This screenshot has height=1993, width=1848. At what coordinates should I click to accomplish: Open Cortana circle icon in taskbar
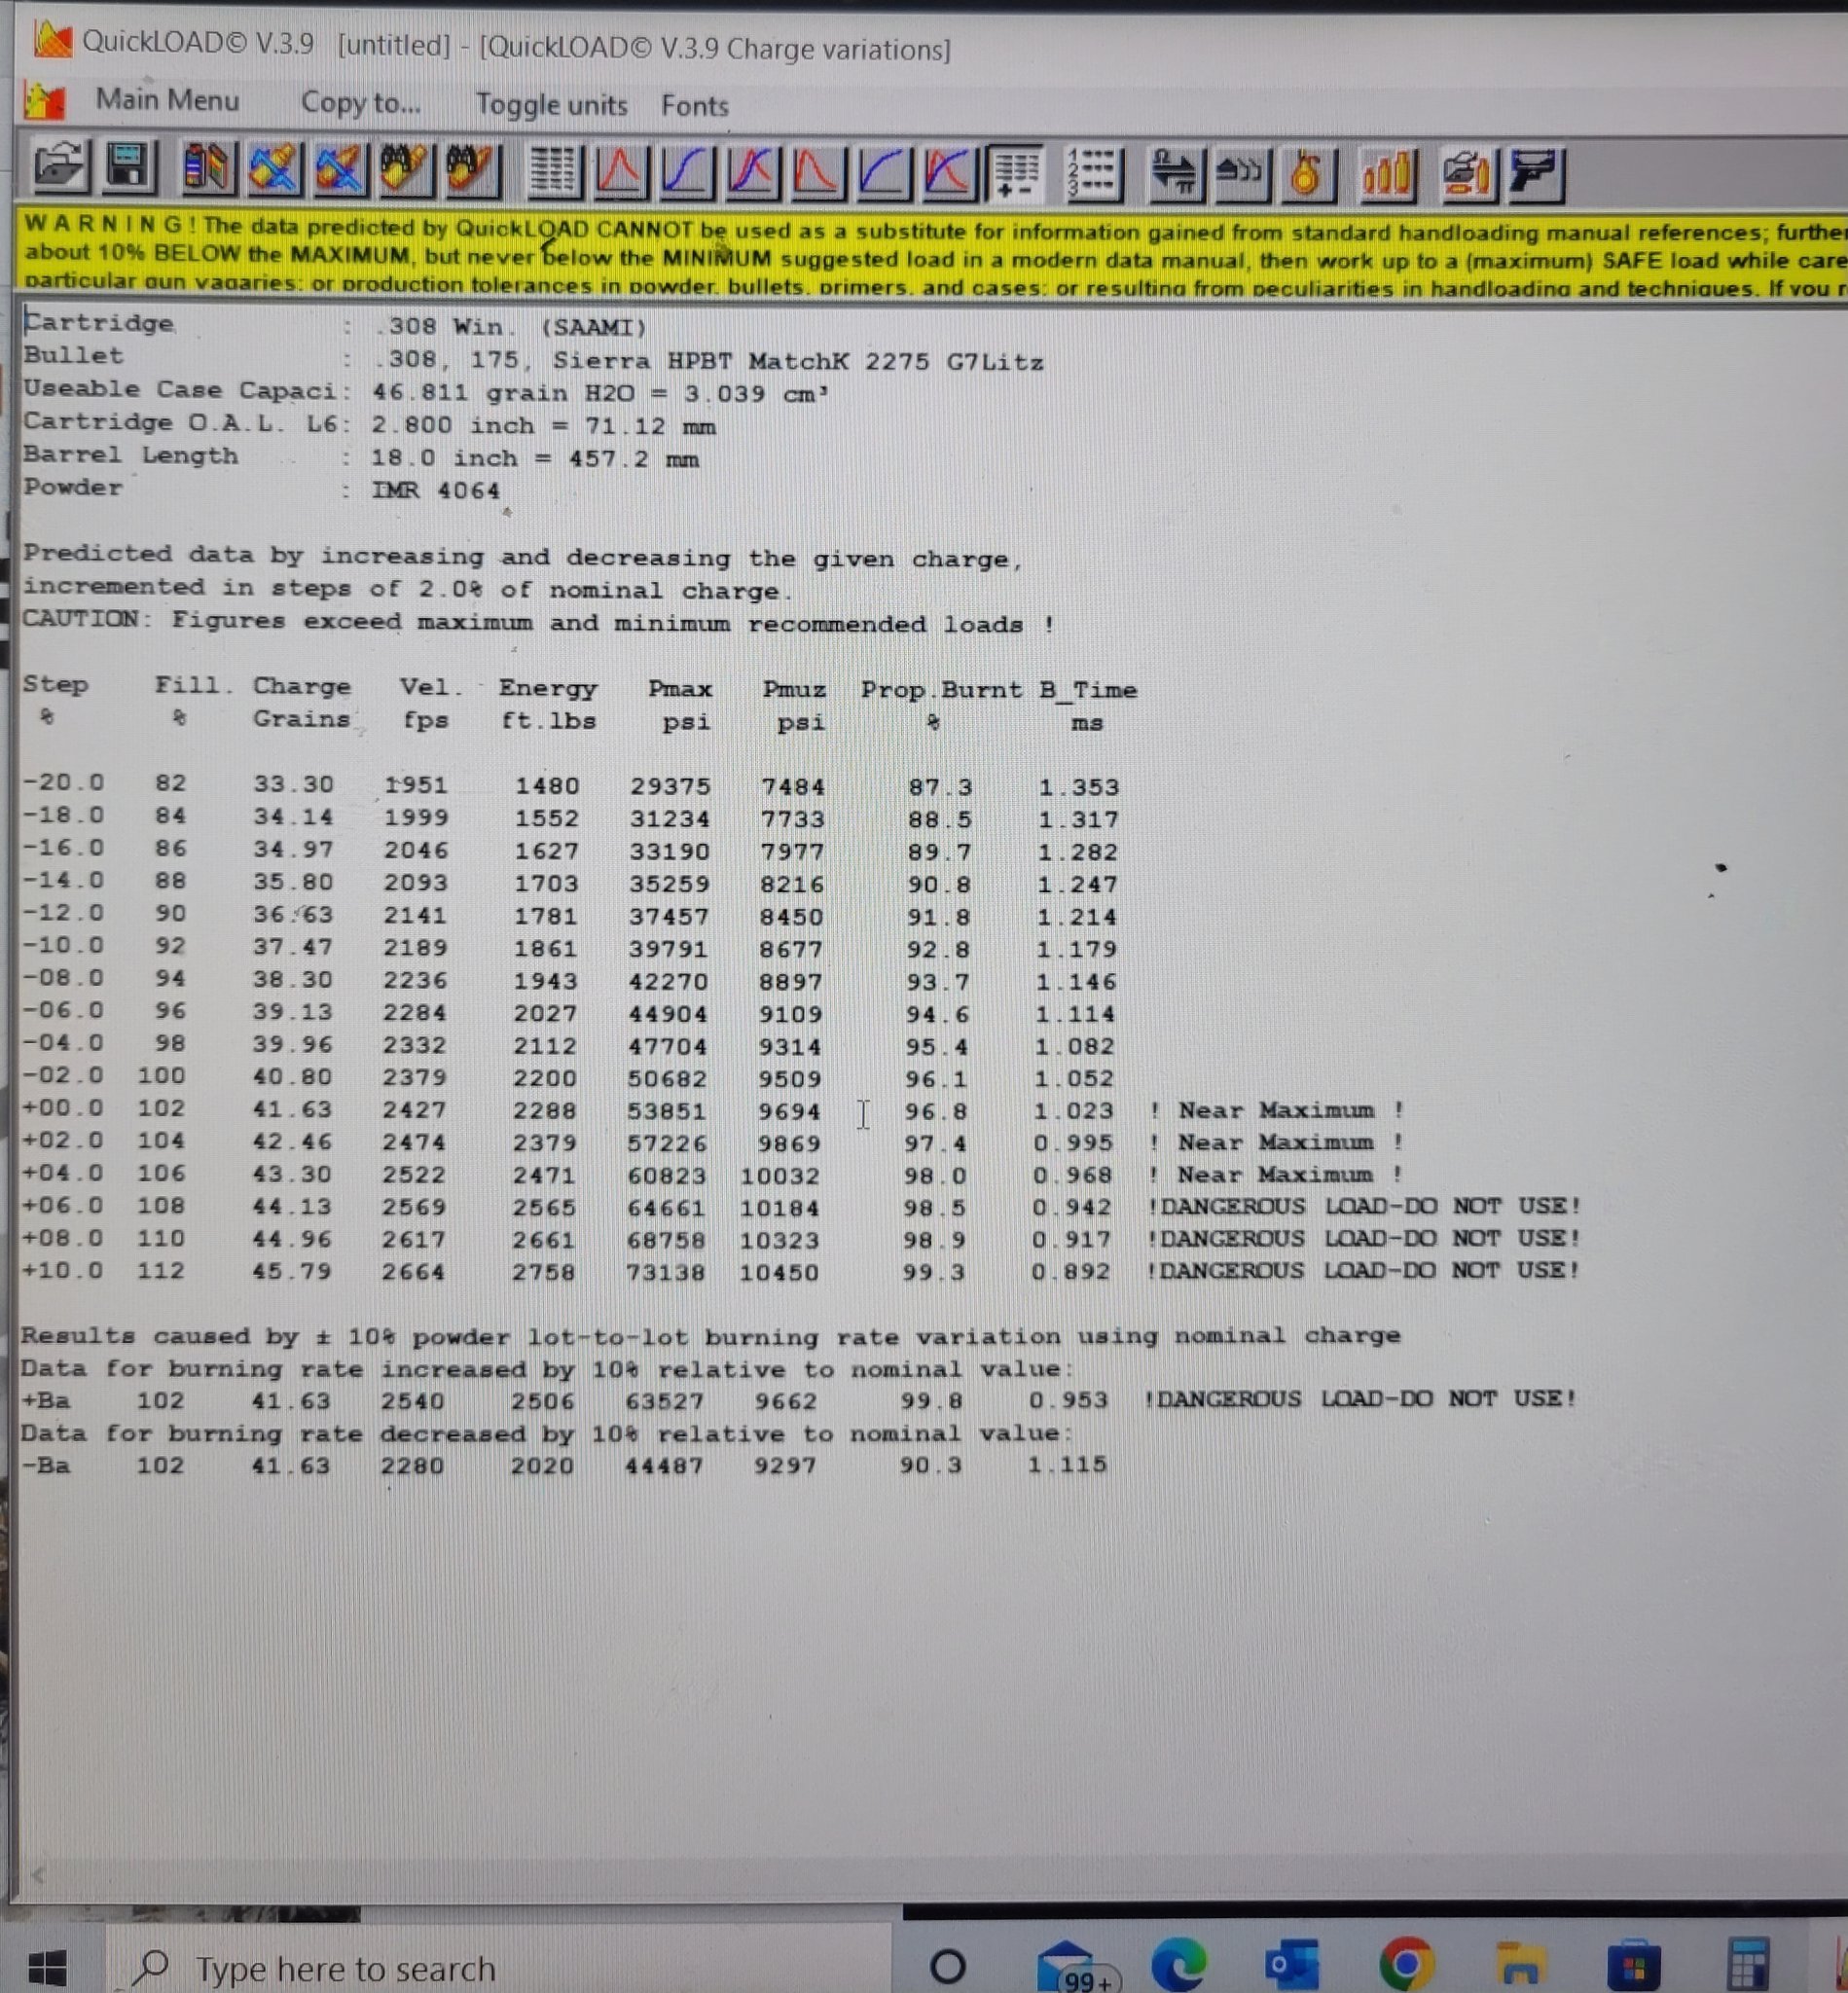[x=948, y=1966]
